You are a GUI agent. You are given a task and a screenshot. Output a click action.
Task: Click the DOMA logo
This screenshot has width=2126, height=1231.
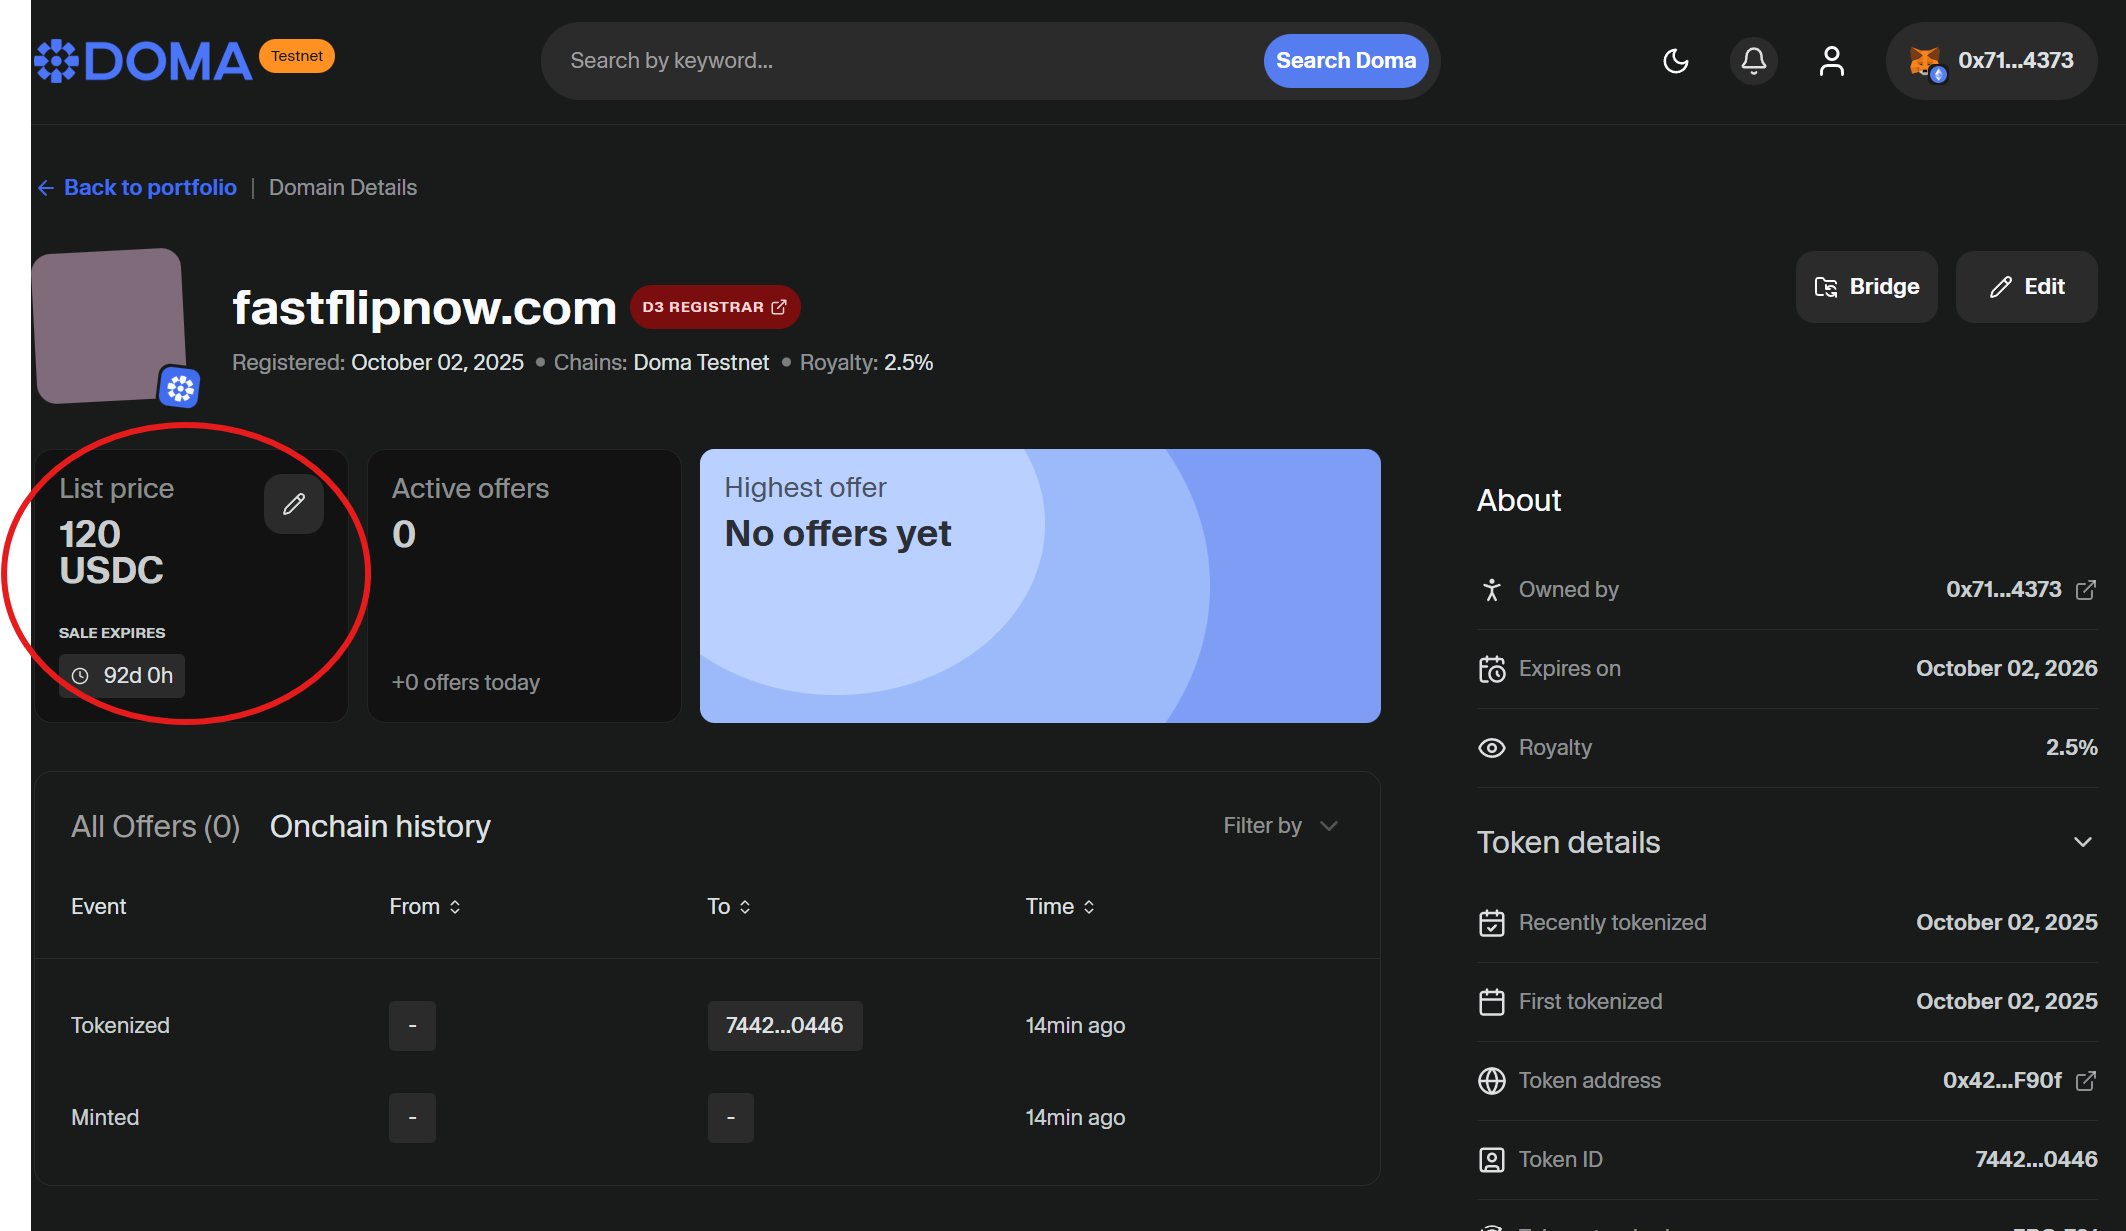(145, 61)
